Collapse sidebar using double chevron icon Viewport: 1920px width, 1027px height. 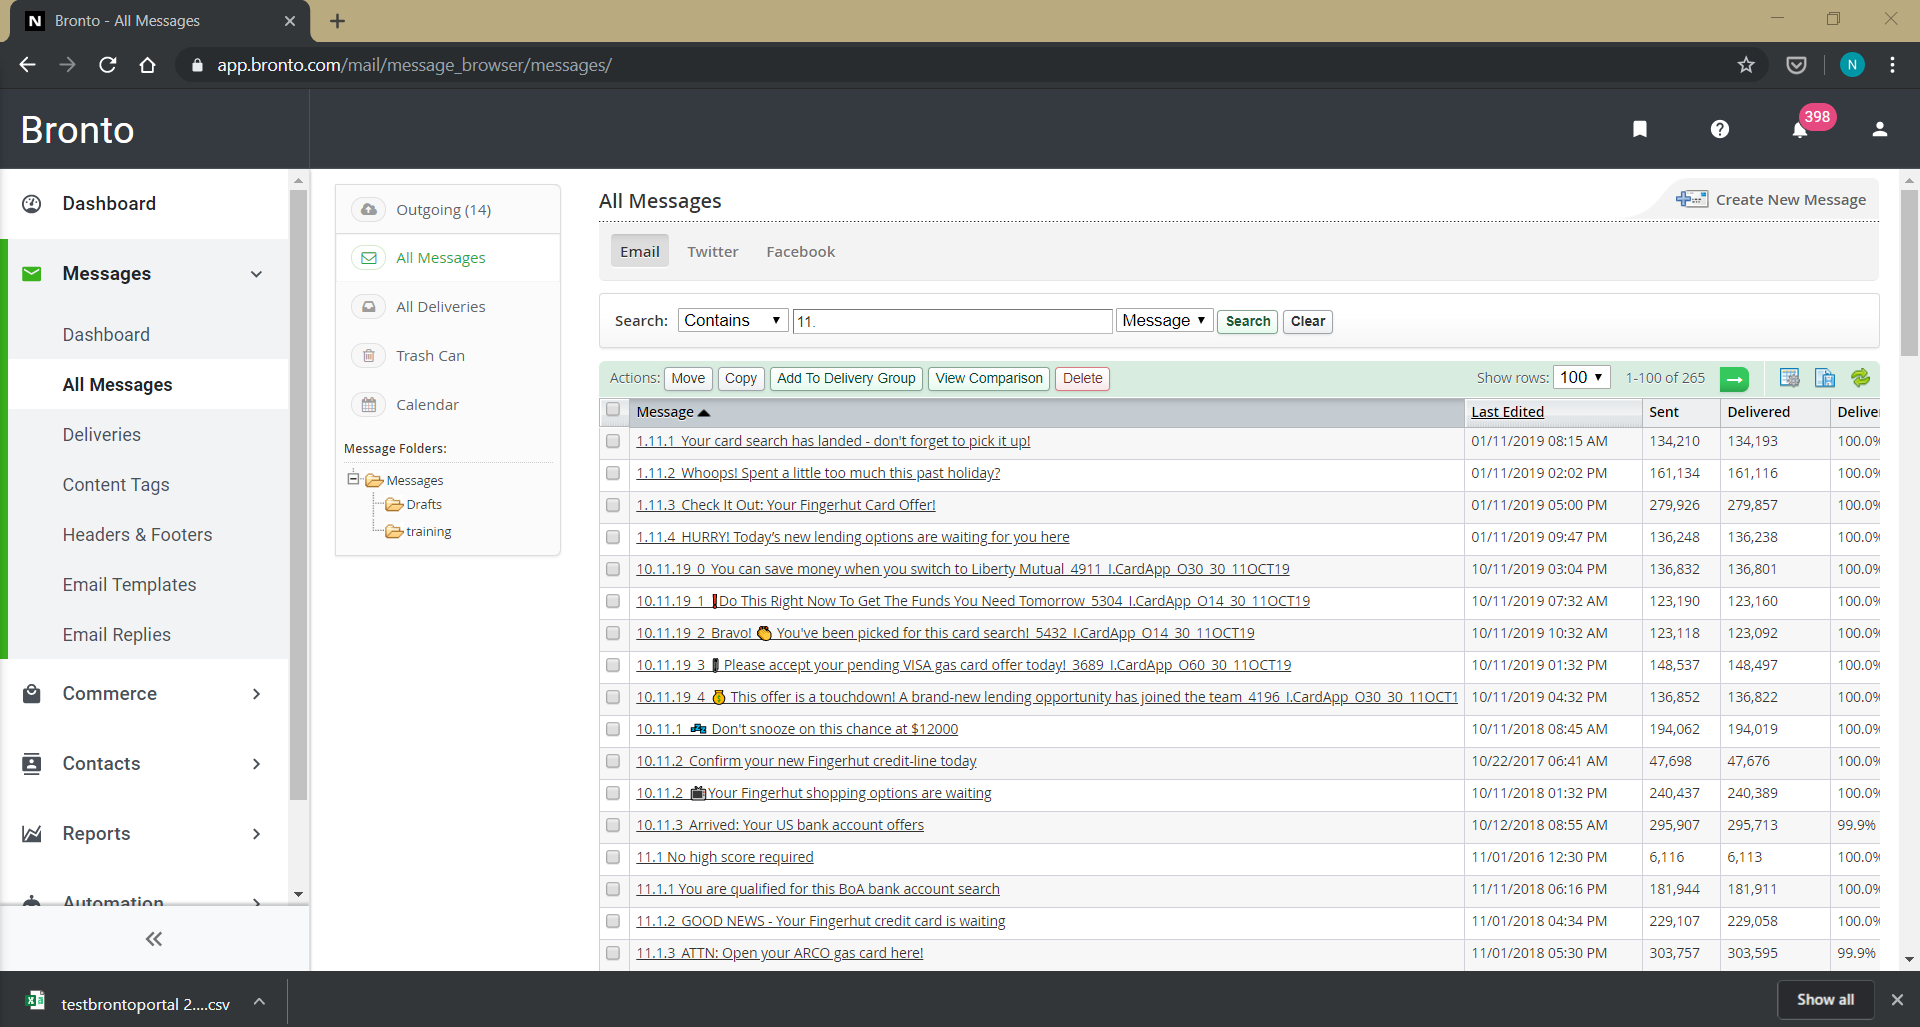pyautogui.click(x=154, y=938)
